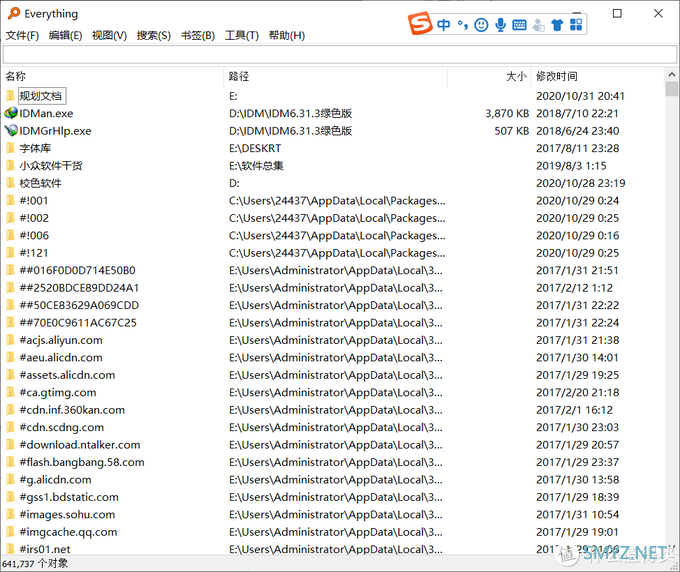The width and height of the screenshot is (680, 572).
Task: Sort results by 路径 column header
Action: (x=335, y=76)
